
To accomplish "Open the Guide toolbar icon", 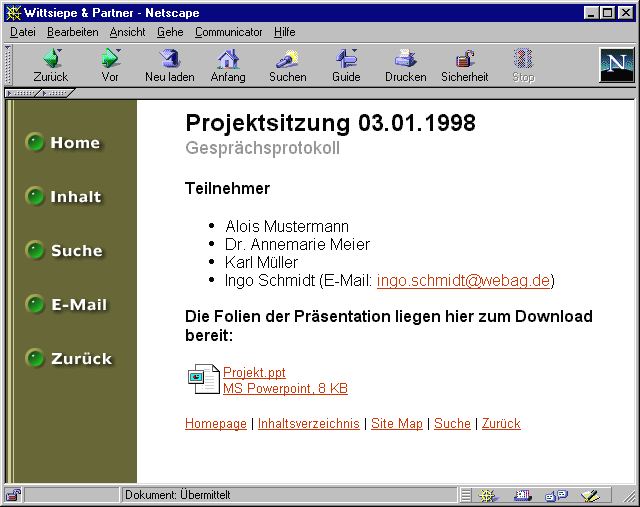I will click(345, 58).
